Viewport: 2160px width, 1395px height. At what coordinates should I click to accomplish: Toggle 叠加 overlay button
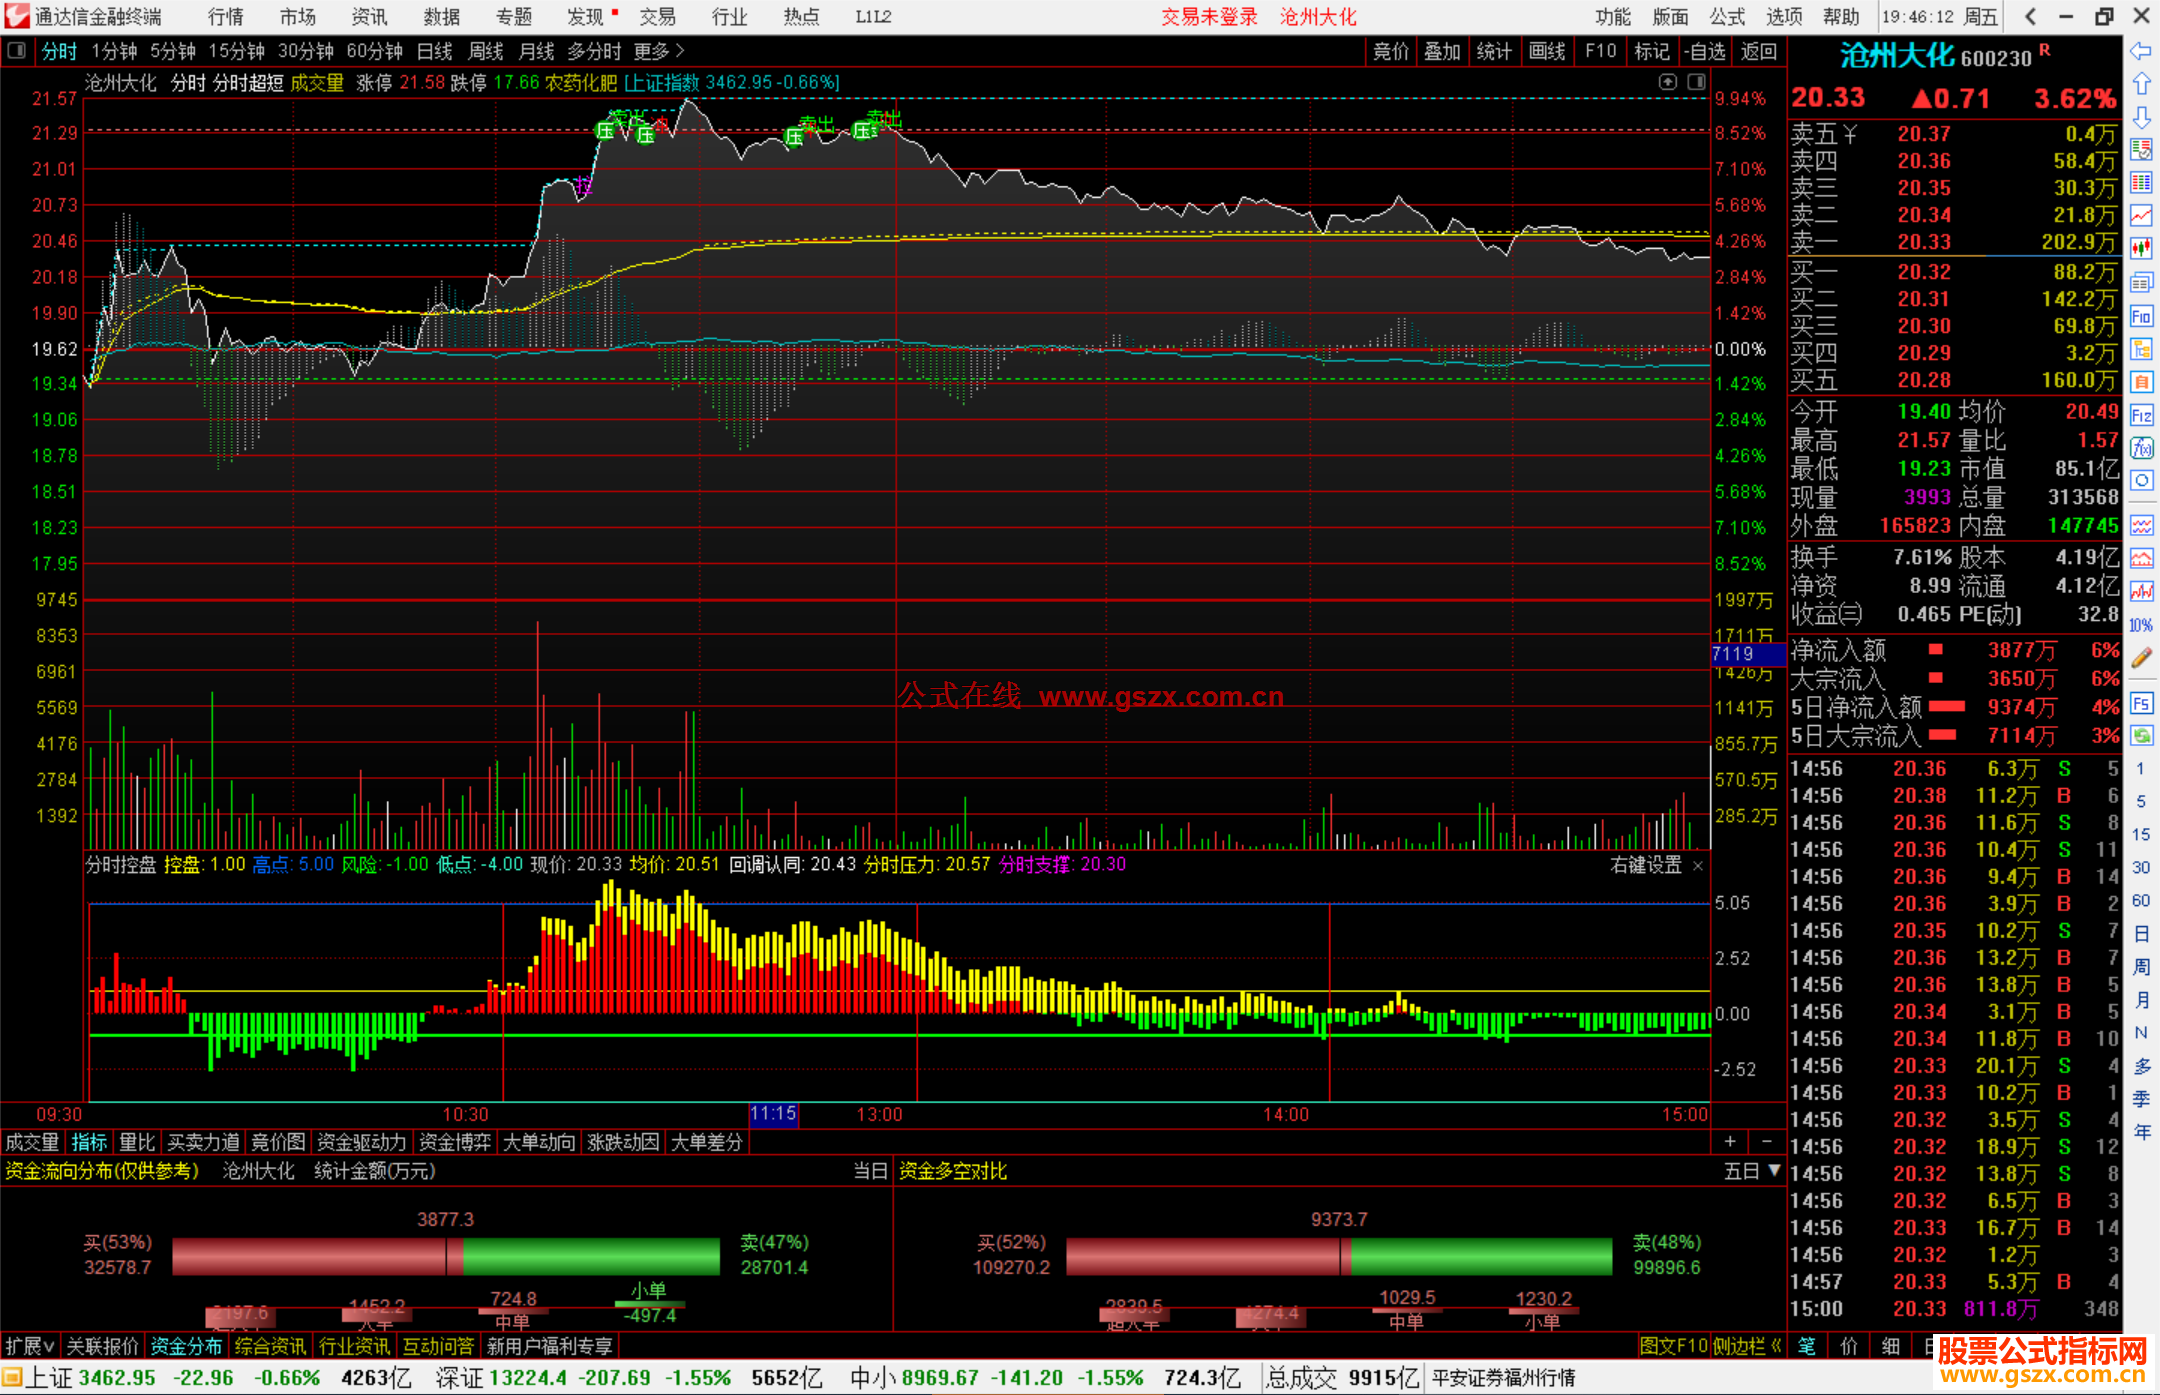coord(1442,51)
